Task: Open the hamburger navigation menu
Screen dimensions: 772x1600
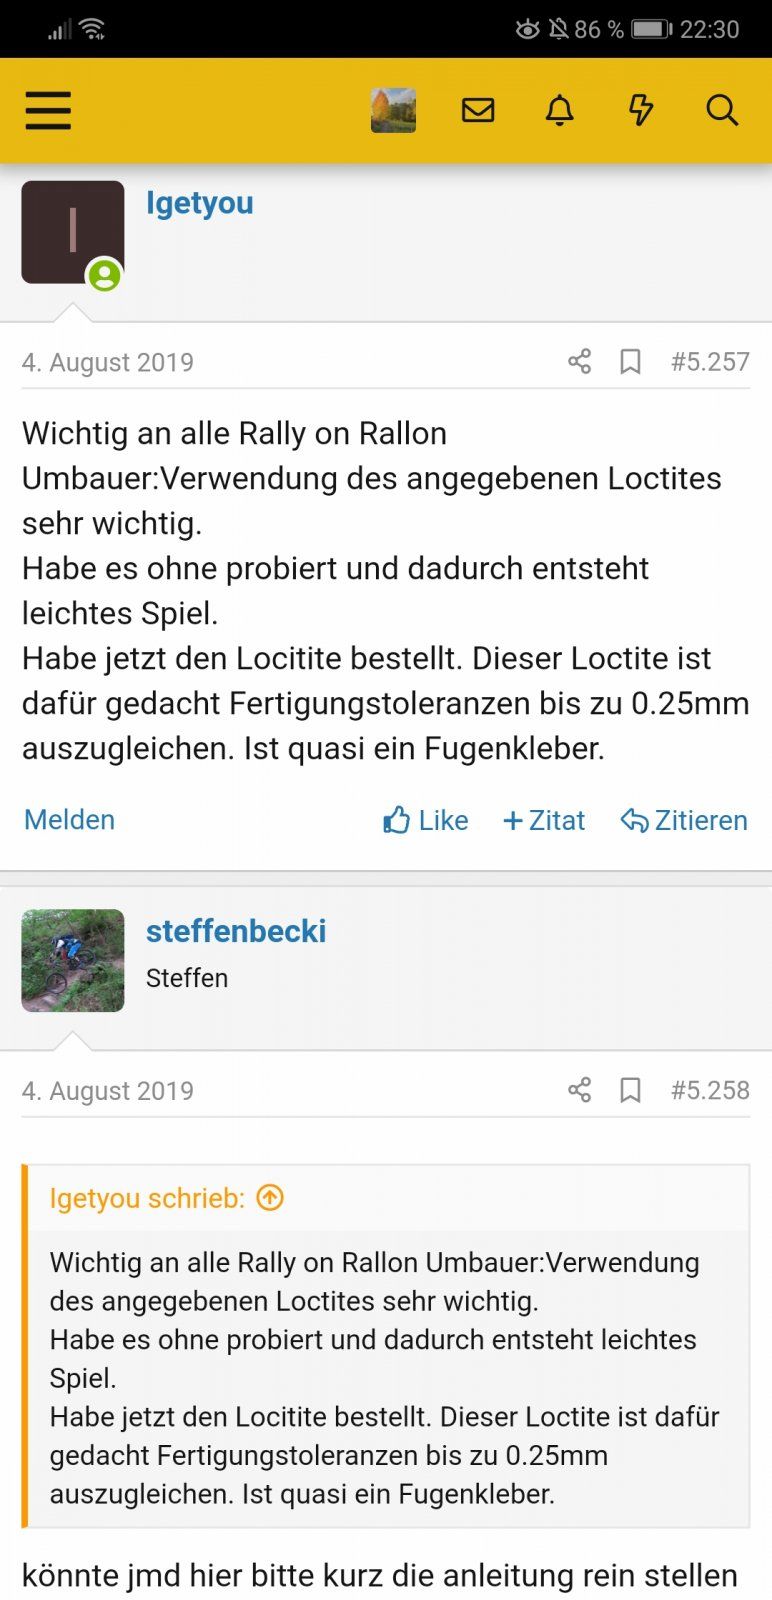Action: (x=48, y=110)
